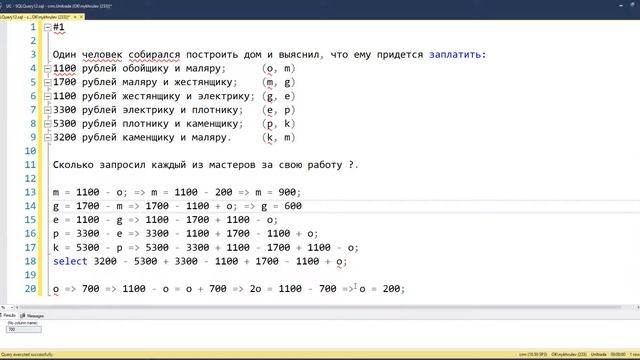The image size is (640, 360).
Task: Pin the SQLQuery12.sql document tab
Action: [75, 17]
